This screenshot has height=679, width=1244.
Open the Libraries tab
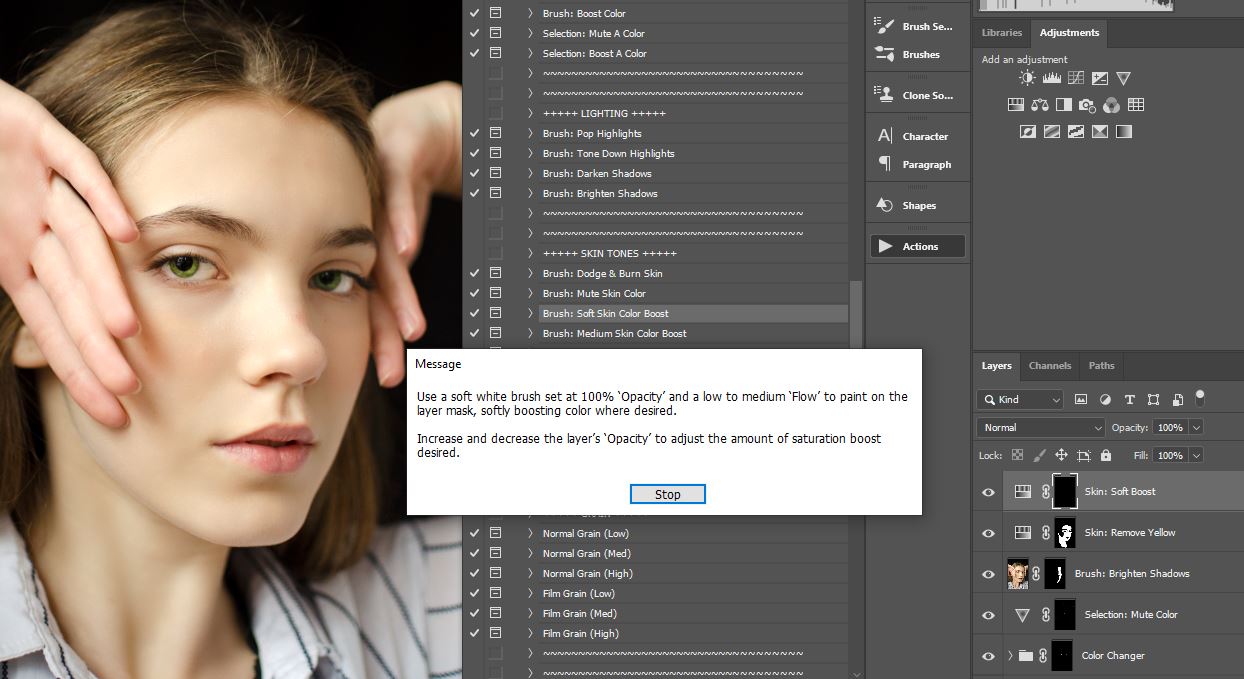pyautogui.click(x=1001, y=33)
